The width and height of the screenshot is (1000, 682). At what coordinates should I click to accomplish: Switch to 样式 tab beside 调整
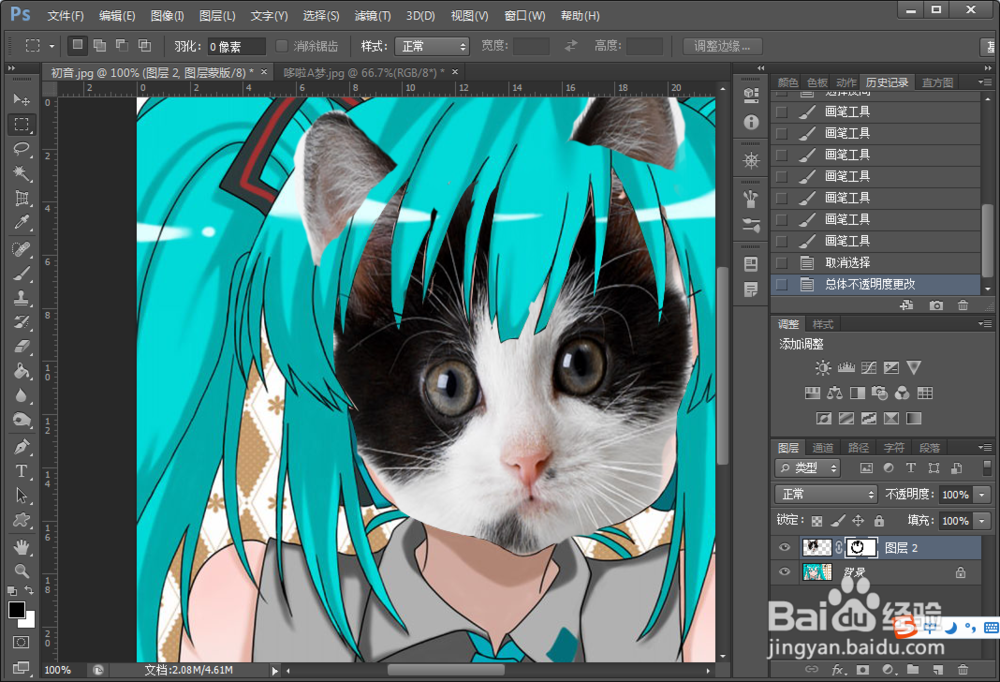823,324
